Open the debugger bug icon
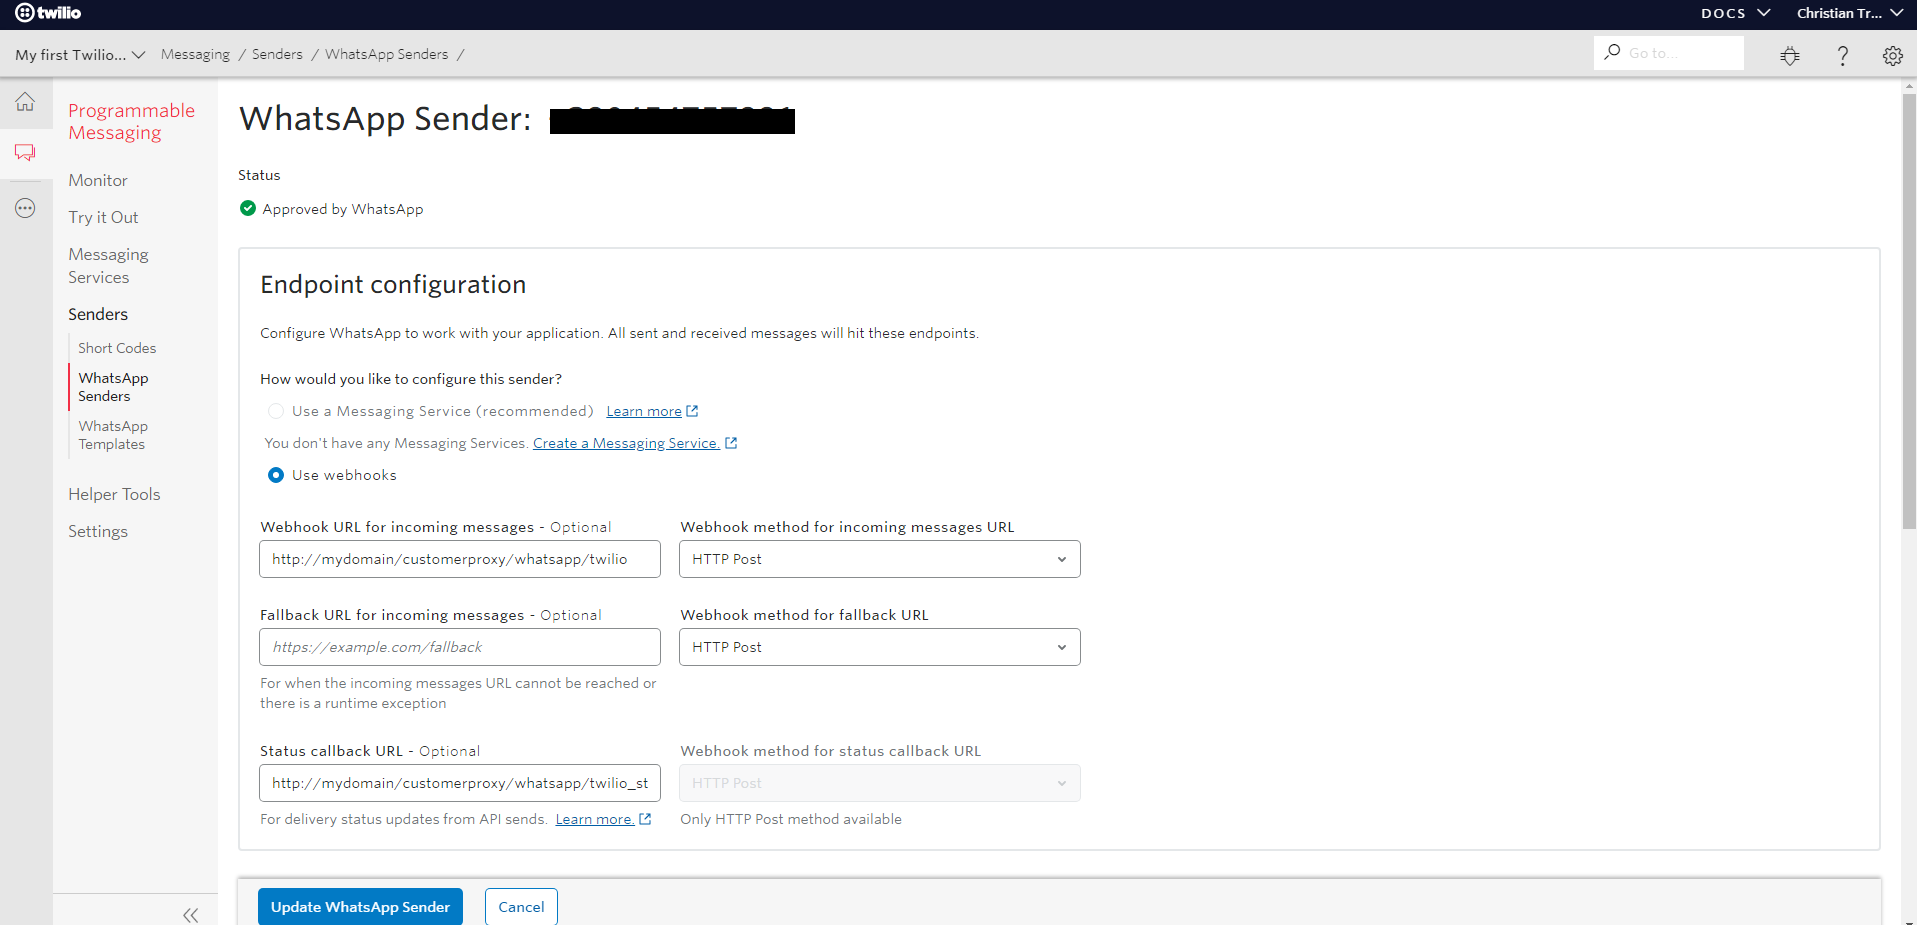This screenshot has width=1917, height=925. pyautogui.click(x=1790, y=56)
